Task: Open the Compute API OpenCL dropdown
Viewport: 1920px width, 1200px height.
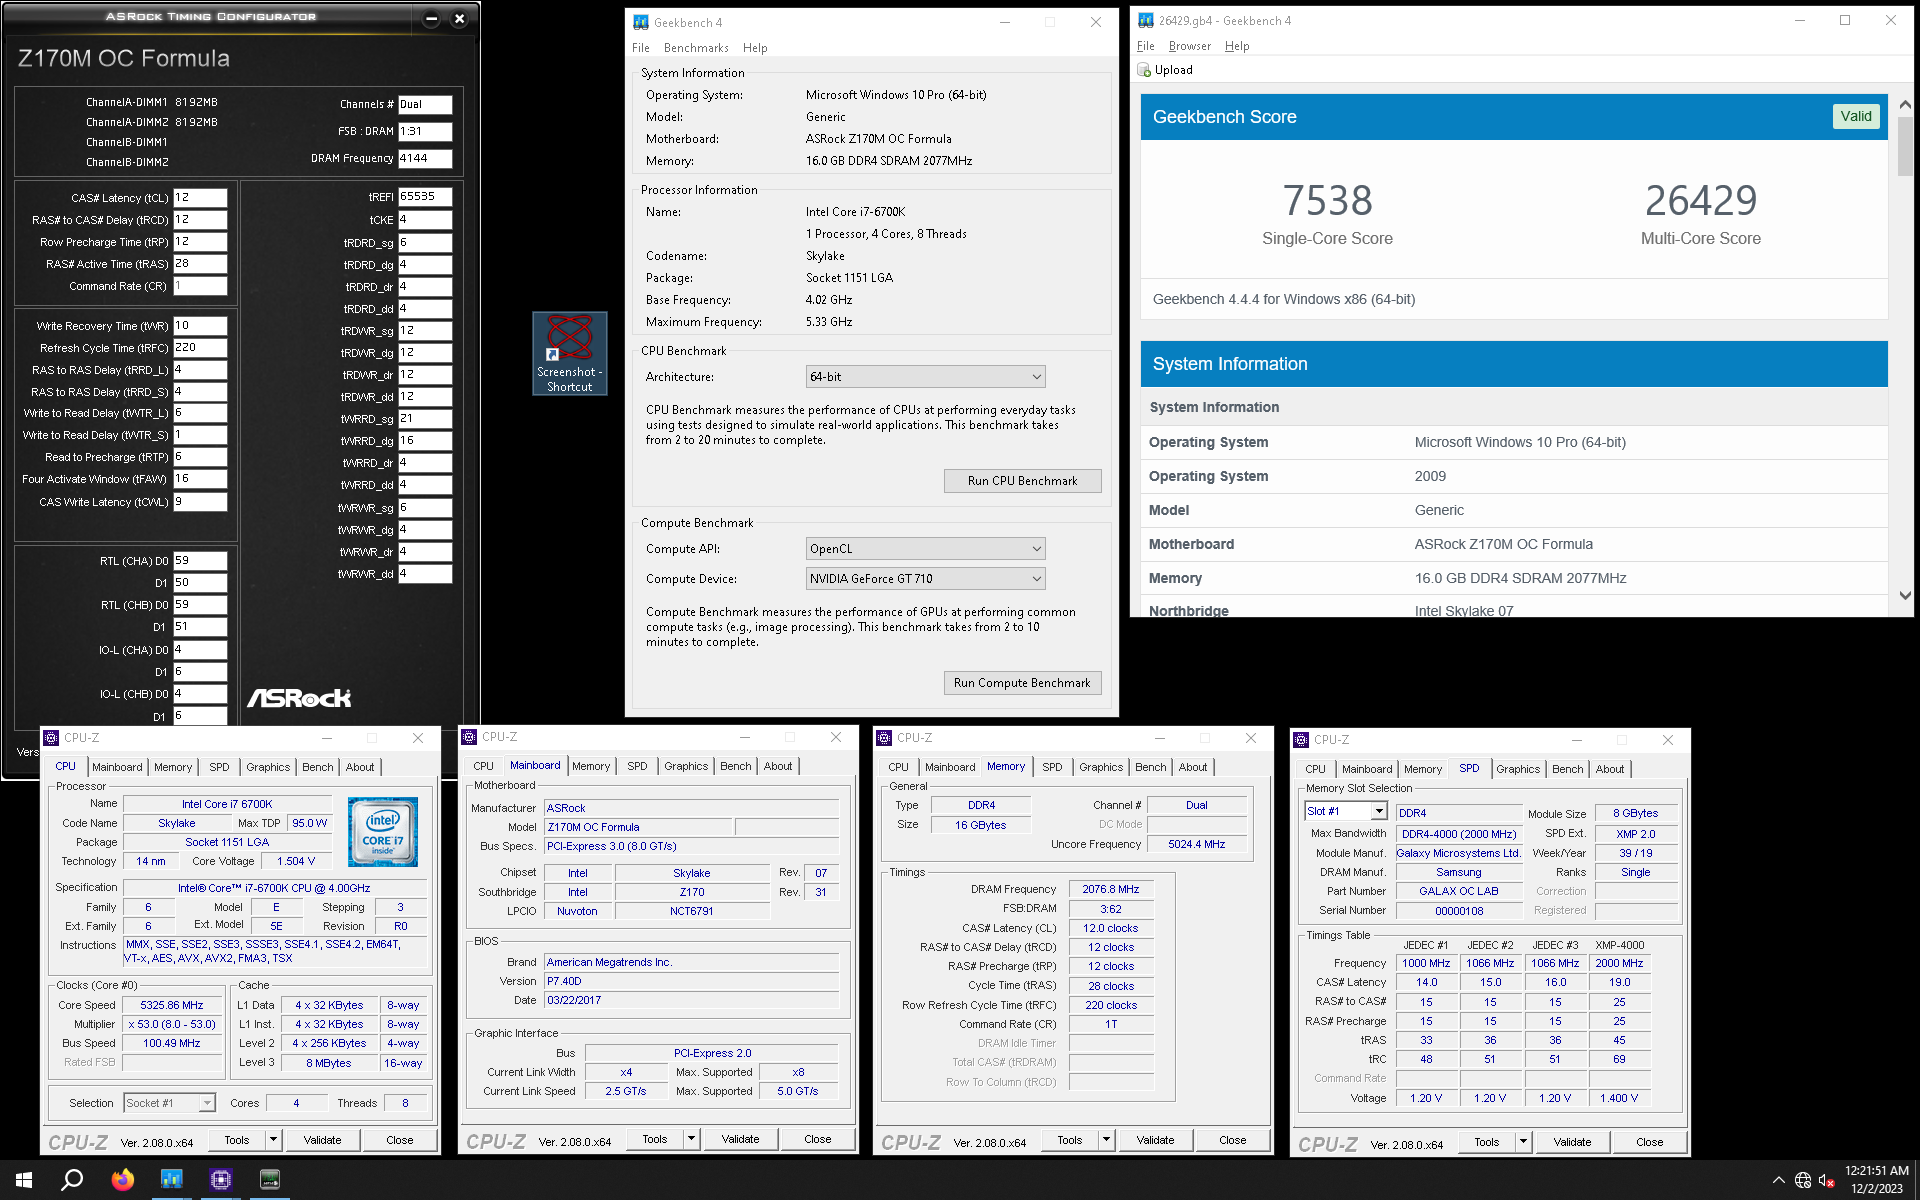Action: (926, 549)
